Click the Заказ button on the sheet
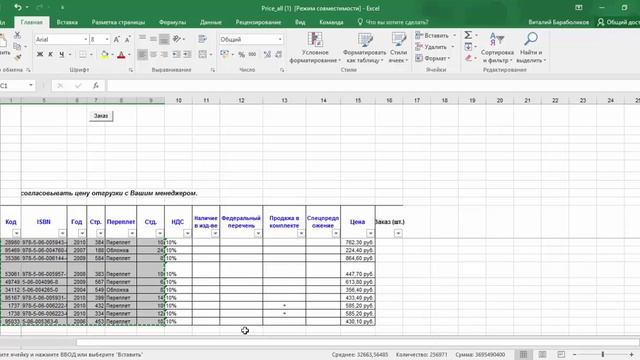 101,116
